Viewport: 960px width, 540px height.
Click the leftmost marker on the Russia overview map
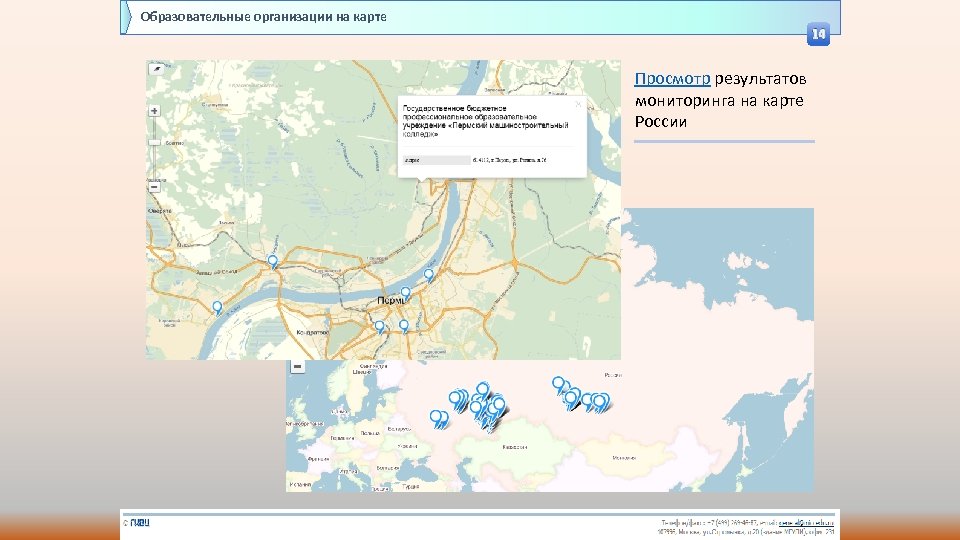[x=437, y=419]
